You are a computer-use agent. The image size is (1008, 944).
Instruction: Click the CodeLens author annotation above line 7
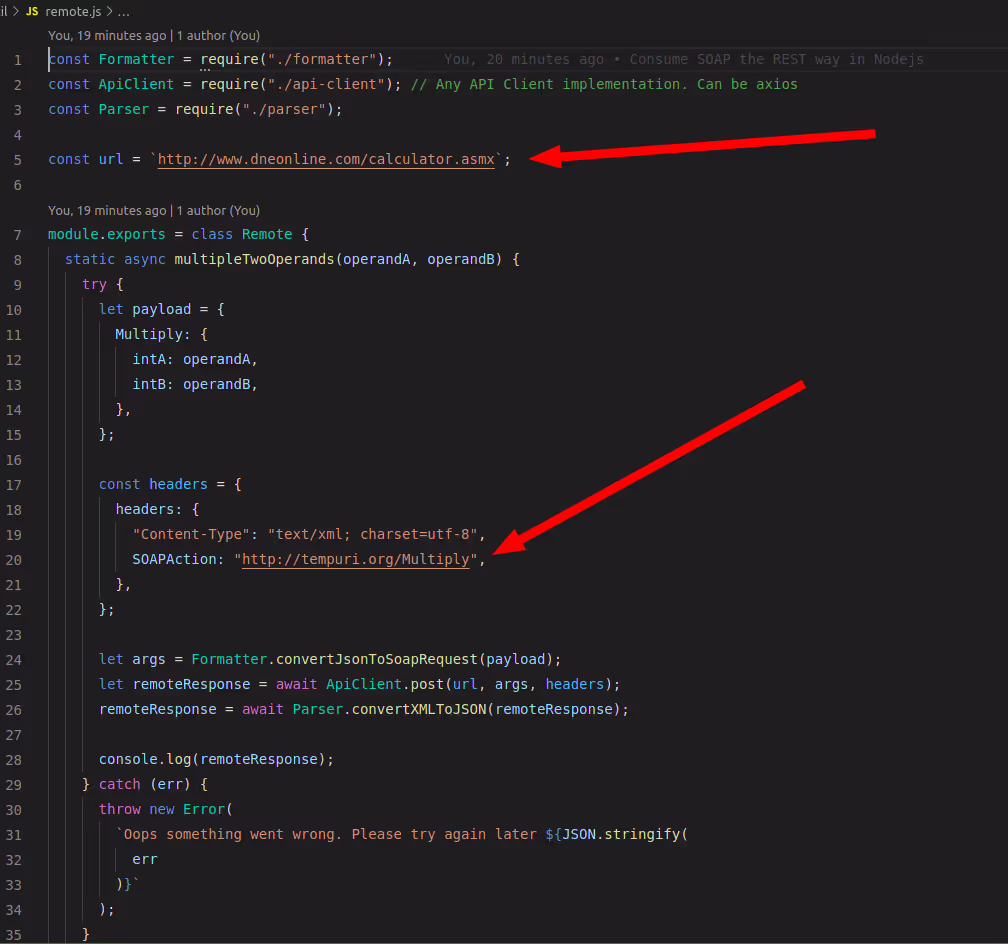tap(154, 210)
